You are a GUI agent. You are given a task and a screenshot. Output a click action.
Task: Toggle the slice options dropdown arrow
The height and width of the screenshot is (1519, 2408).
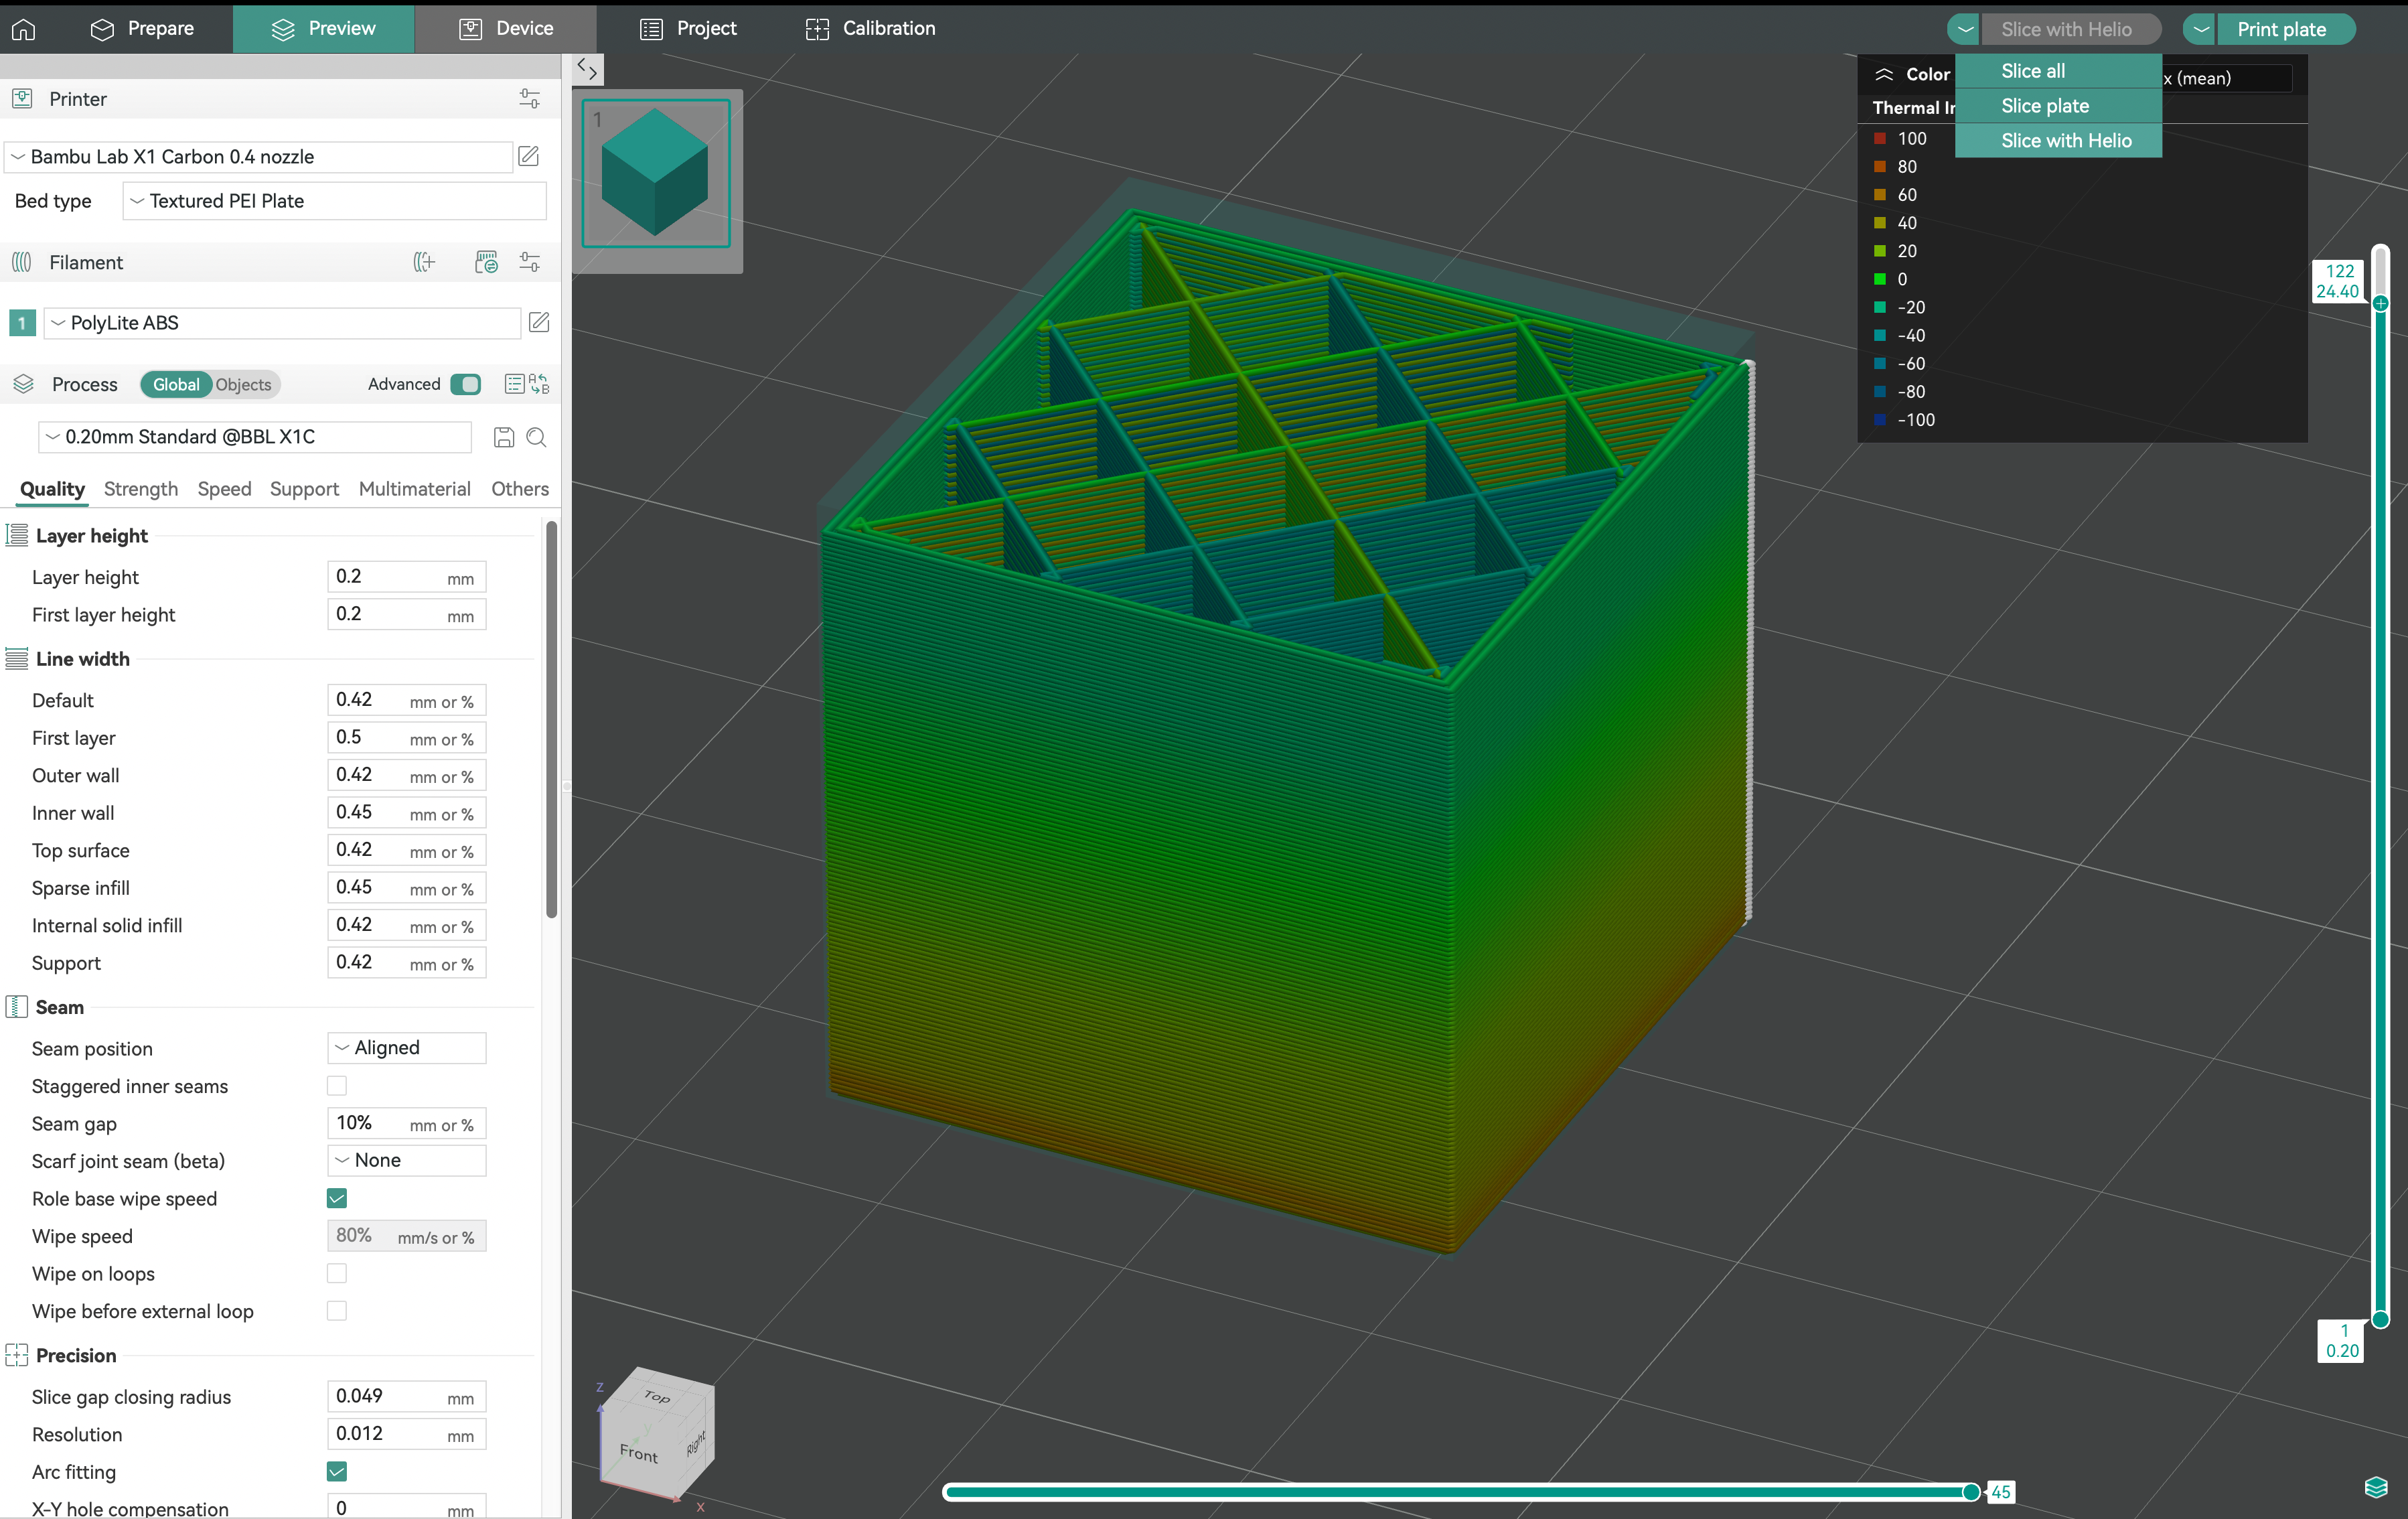pyautogui.click(x=1965, y=29)
